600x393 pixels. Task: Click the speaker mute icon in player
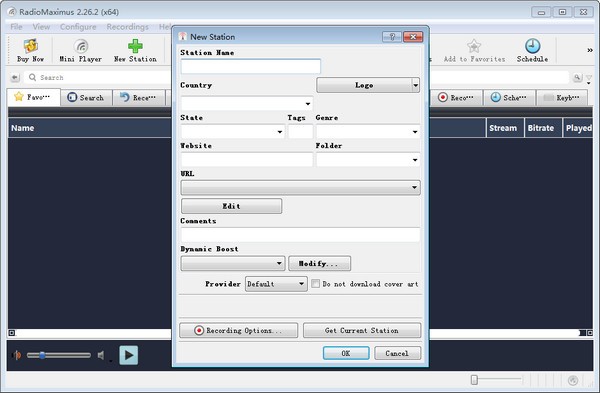pos(101,355)
